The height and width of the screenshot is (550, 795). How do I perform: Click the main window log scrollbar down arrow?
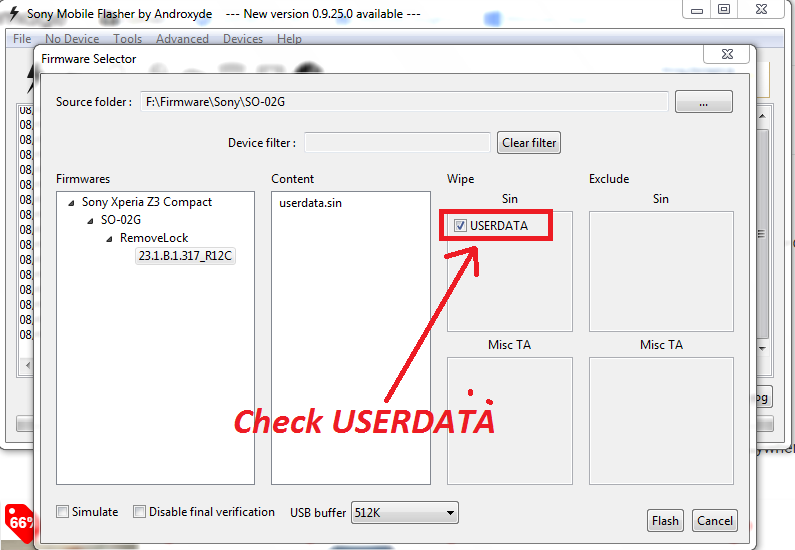tap(762, 348)
